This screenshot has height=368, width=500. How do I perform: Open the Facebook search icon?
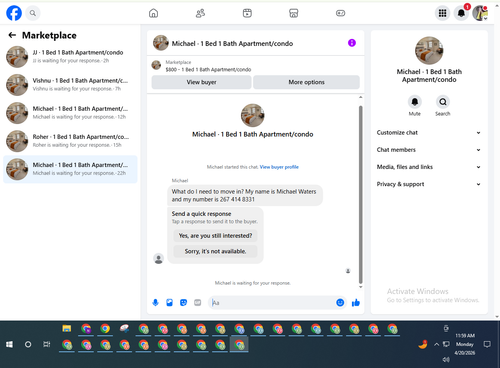point(33,13)
